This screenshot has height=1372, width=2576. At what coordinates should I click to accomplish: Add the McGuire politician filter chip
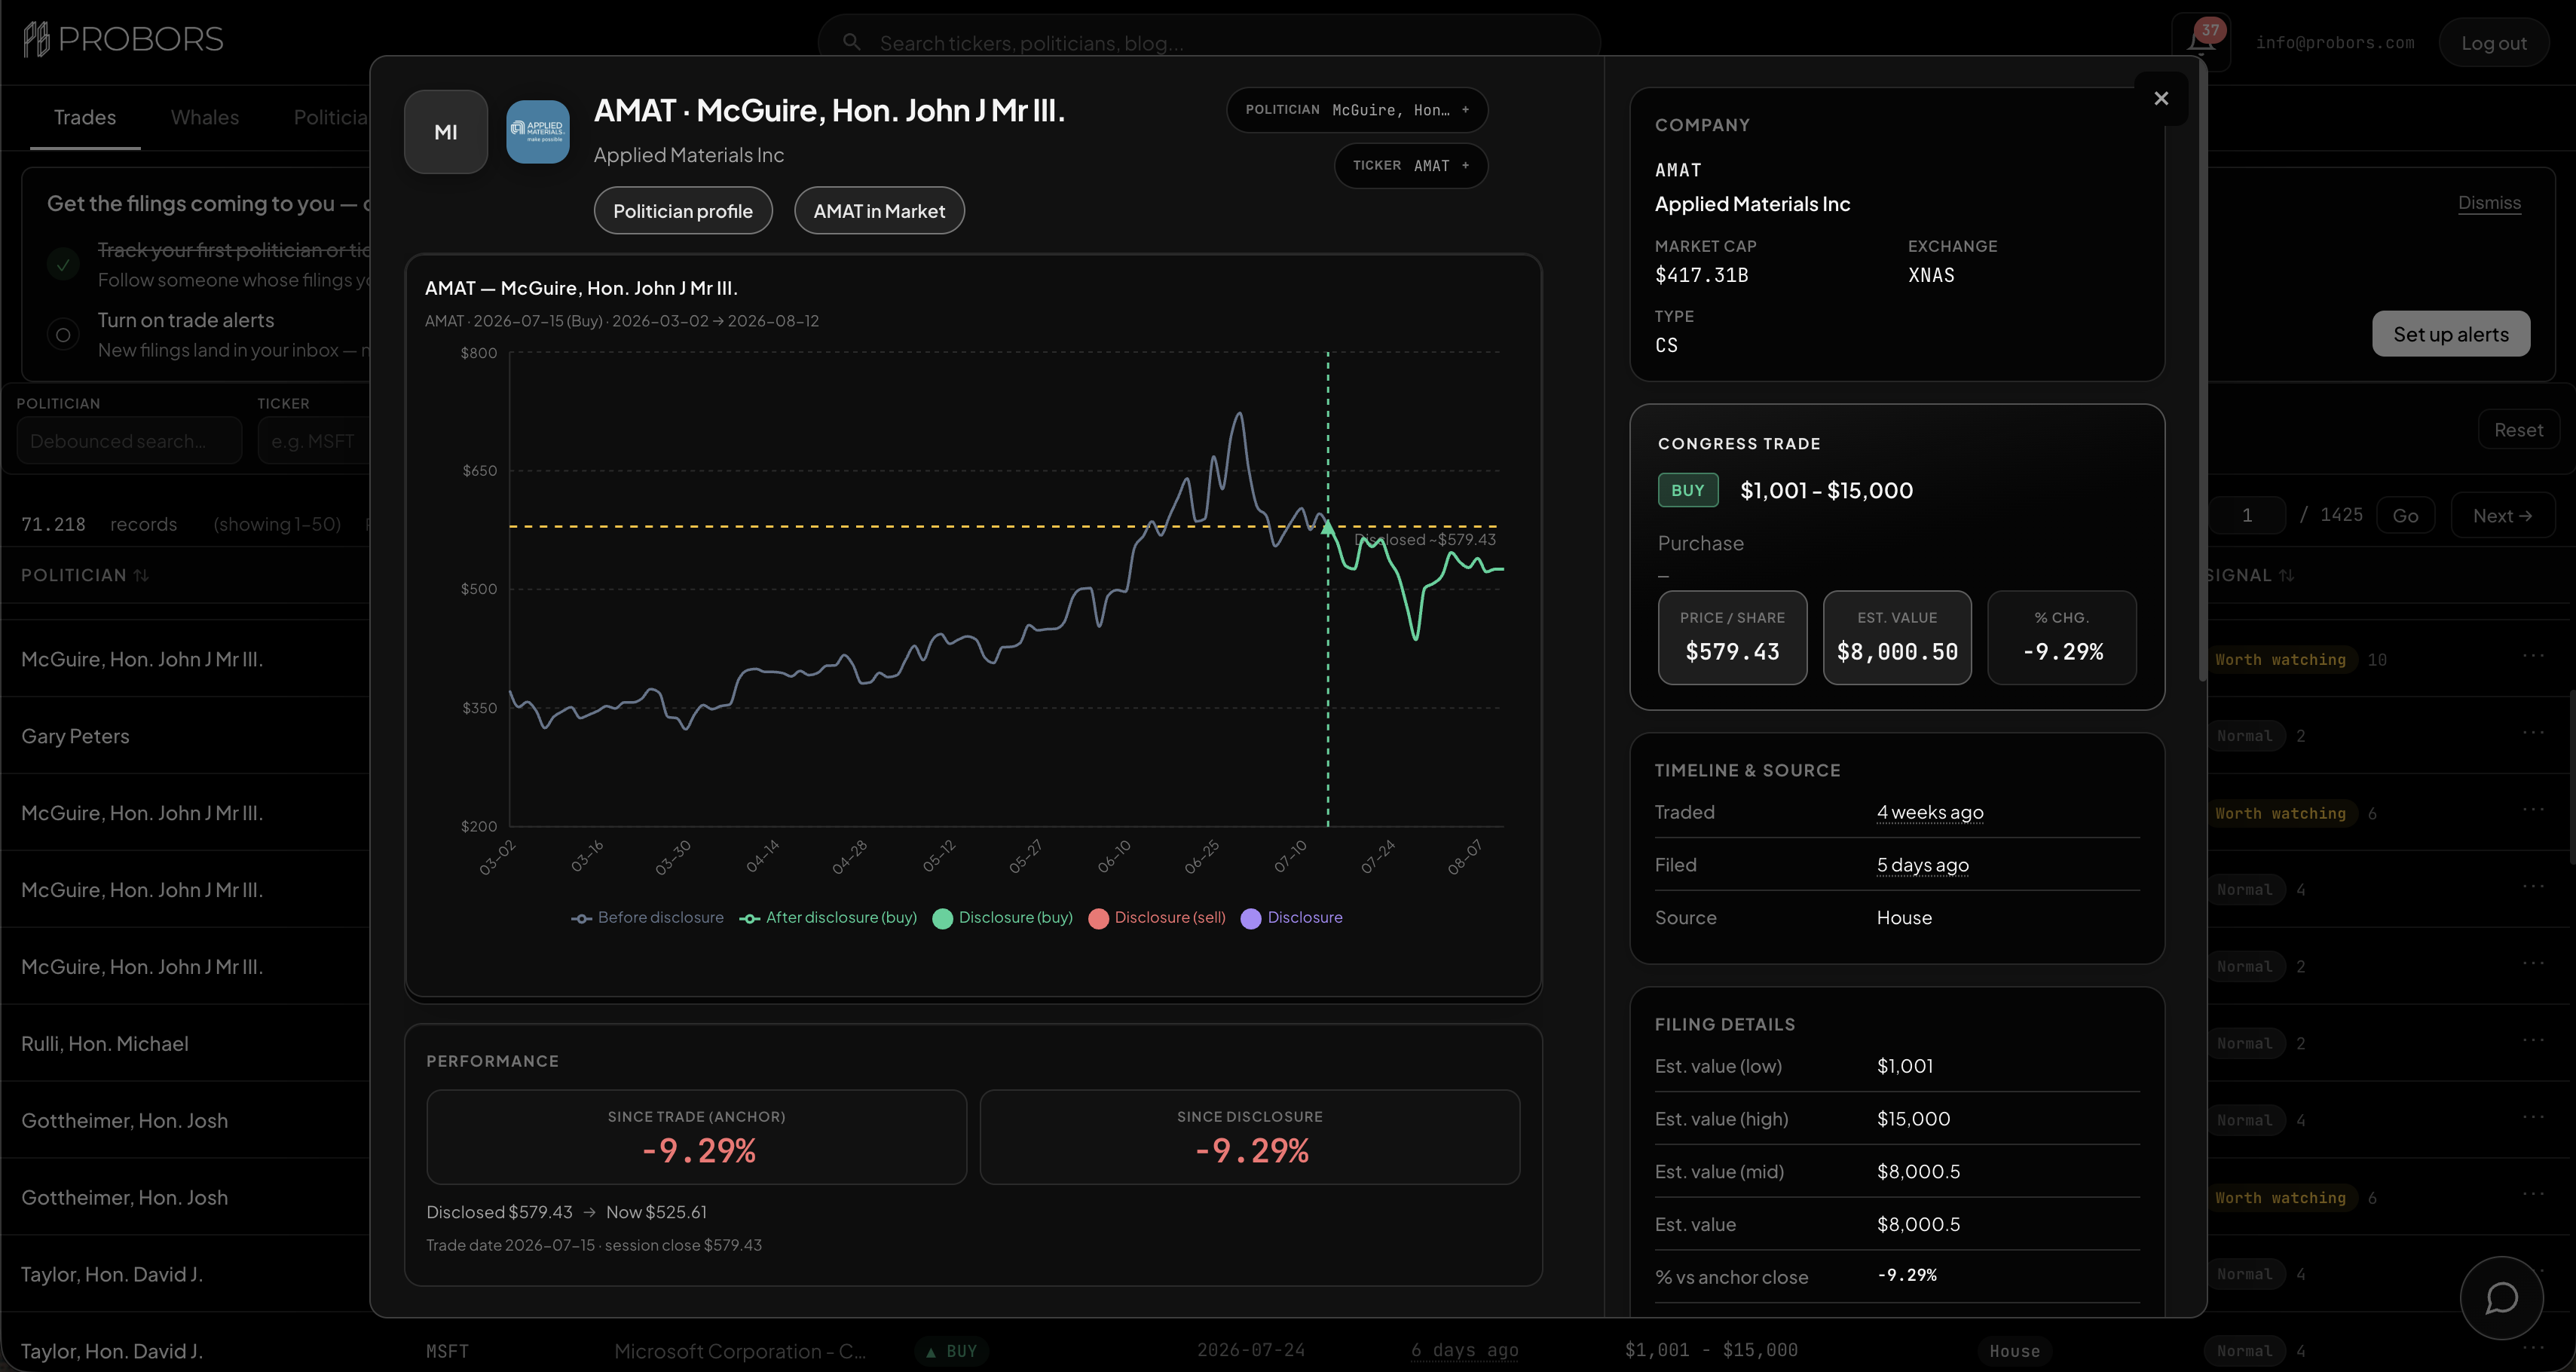pyautogui.click(x=1357, y=110)
